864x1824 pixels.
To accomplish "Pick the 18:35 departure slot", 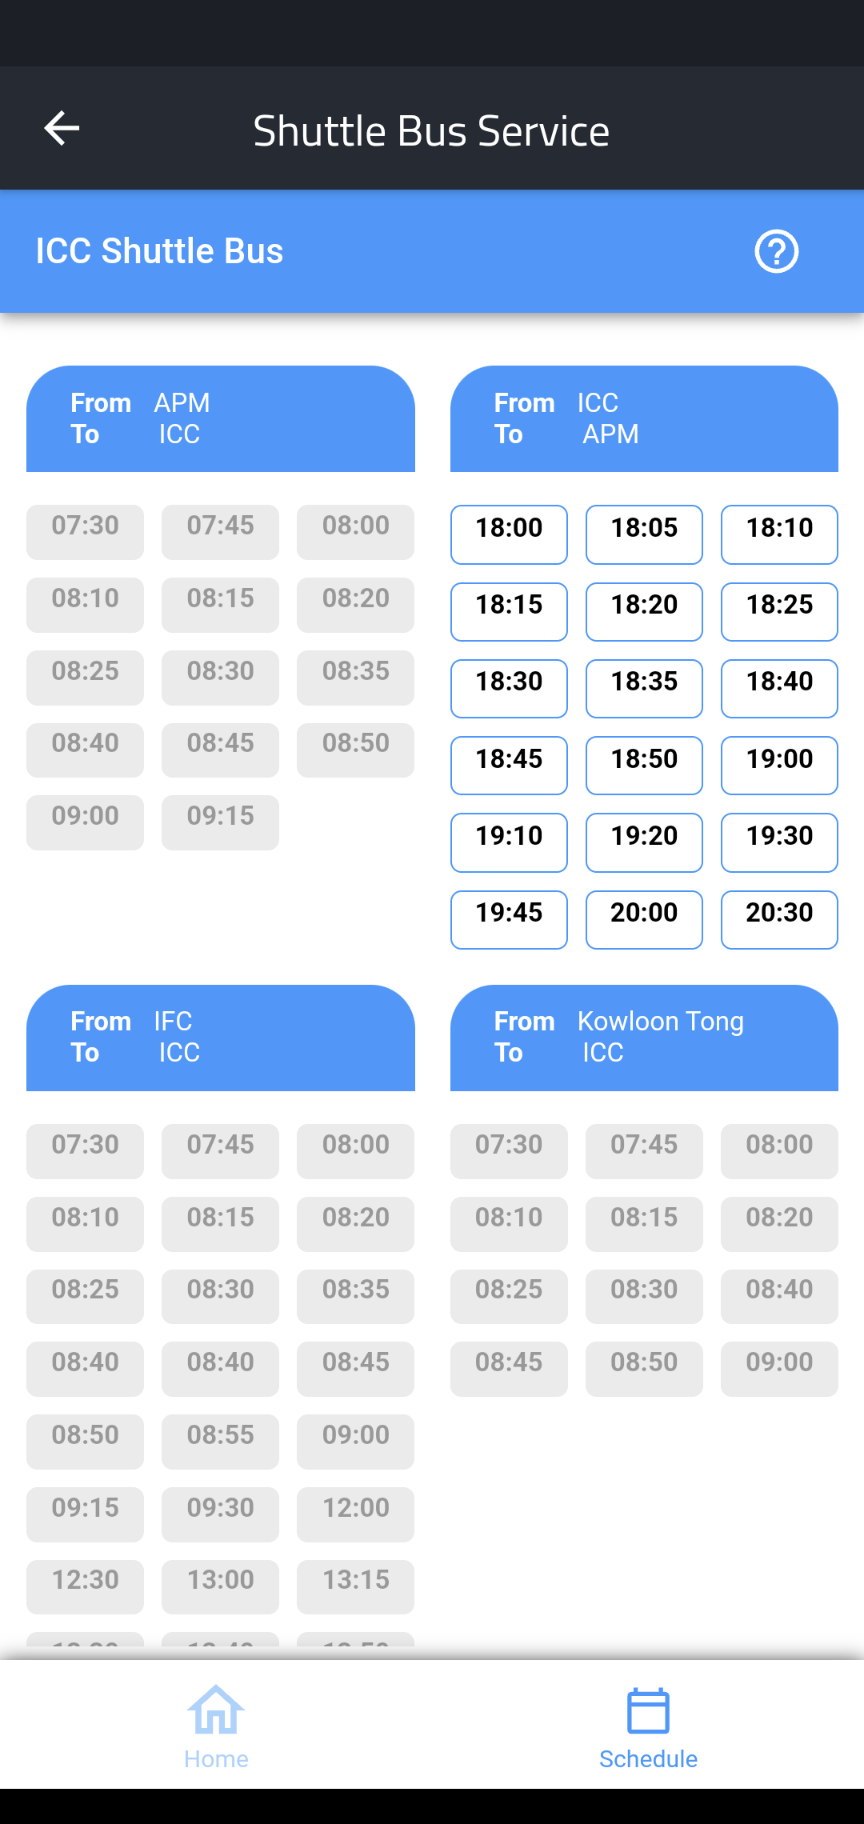I will coord(644,688).
